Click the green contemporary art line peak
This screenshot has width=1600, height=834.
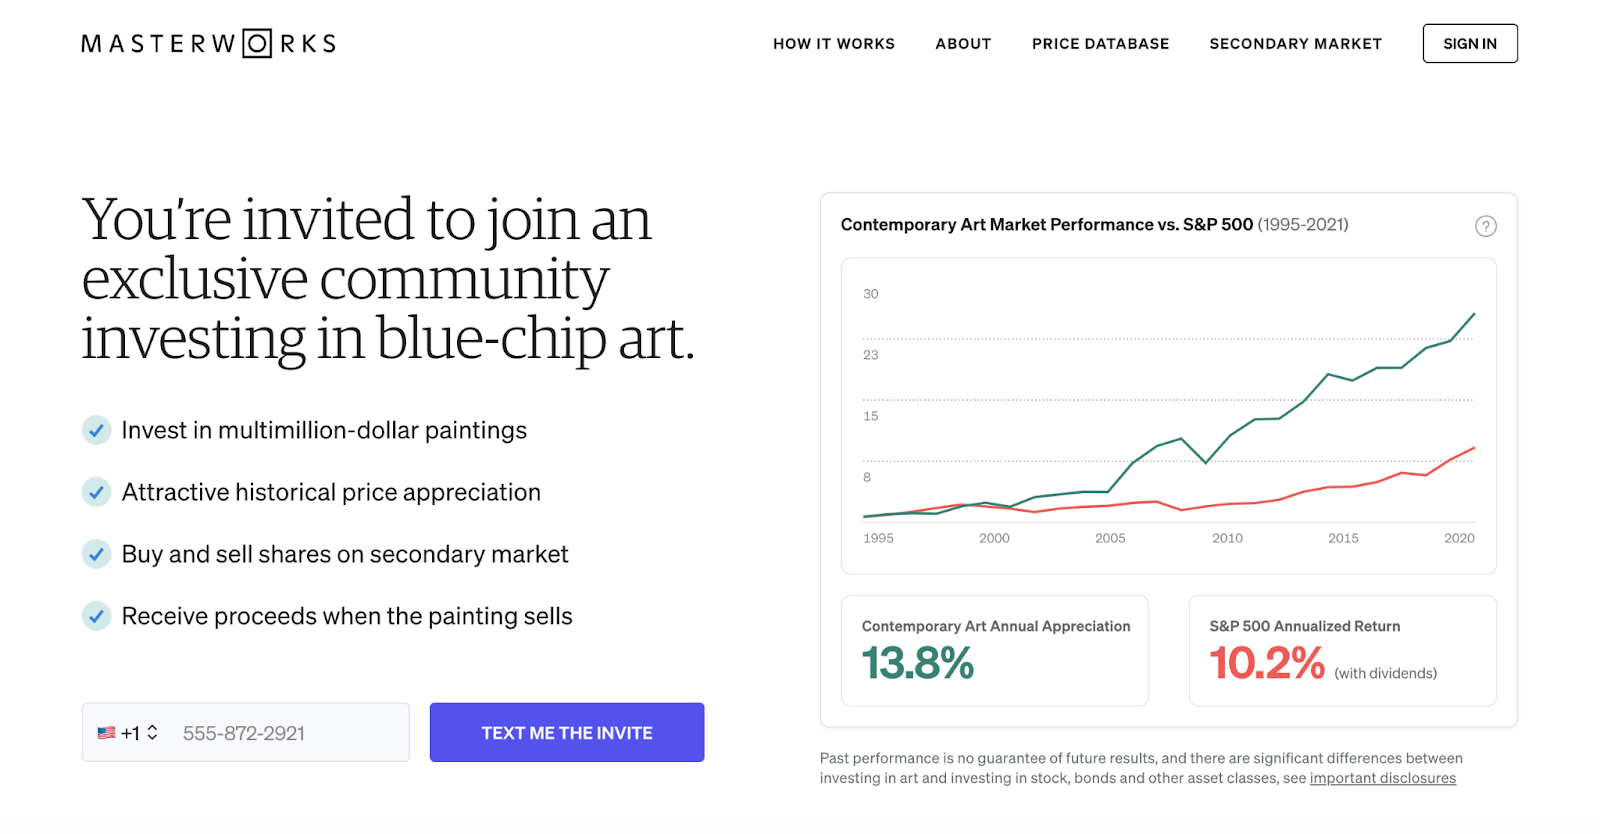click(1474, 314)
